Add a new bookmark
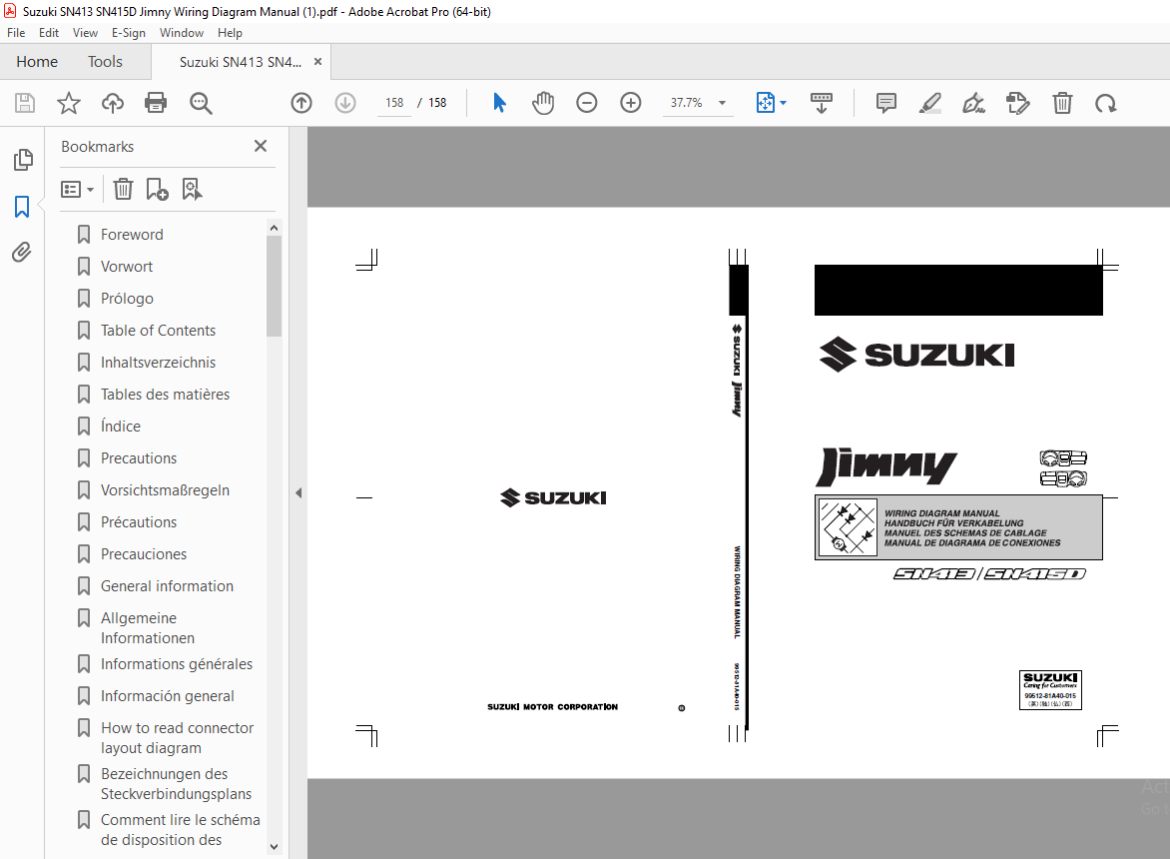 point(157,190)
